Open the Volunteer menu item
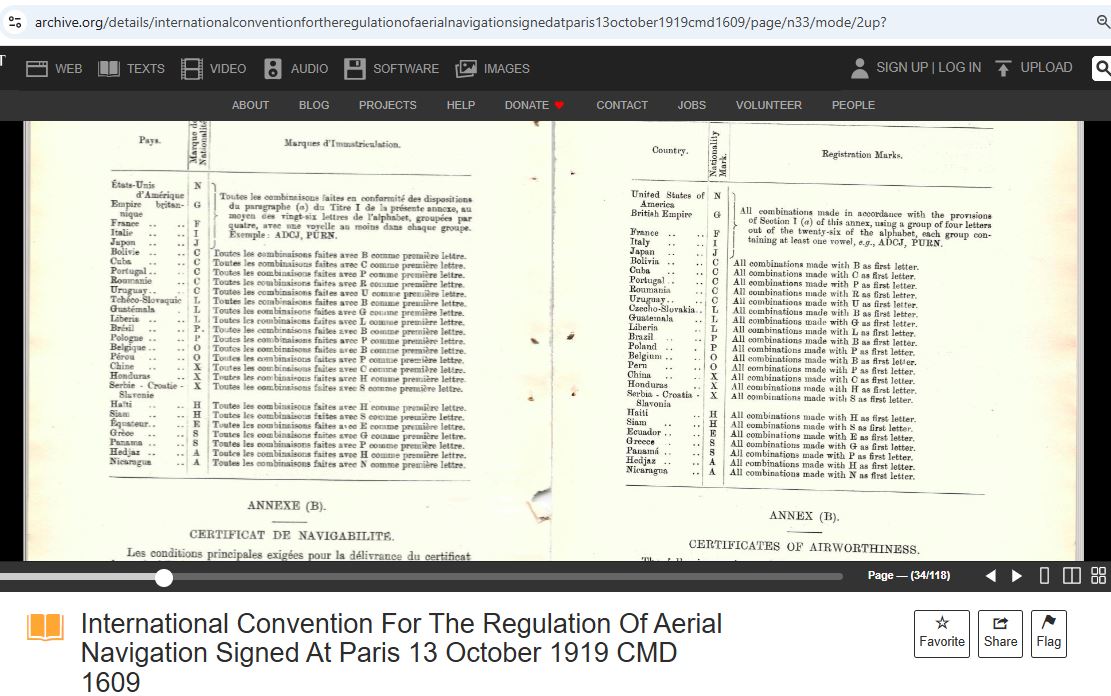 (768, 105)
